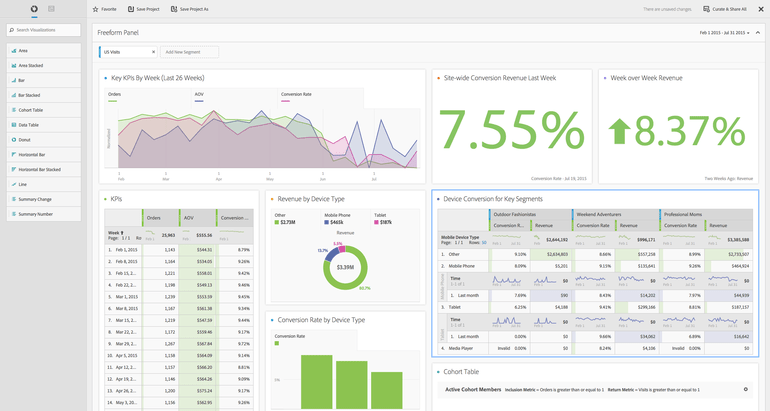This screenshot has height=411, width=770.
Task: Switch to the second panel tab icon
Action: pos(51,9)
